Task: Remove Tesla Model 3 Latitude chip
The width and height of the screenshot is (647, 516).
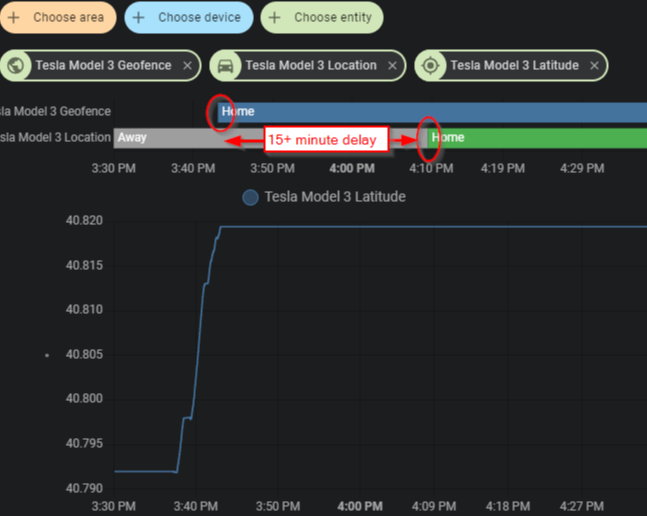Action: coord(594,66)
